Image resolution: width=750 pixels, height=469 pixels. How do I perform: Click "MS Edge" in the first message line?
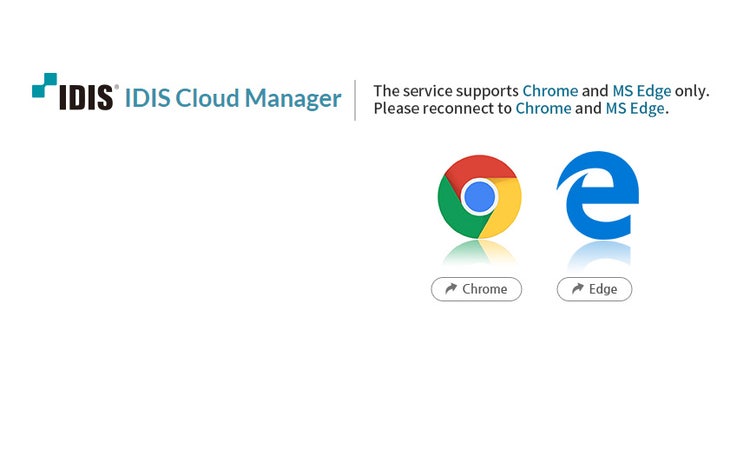point(641,91)
